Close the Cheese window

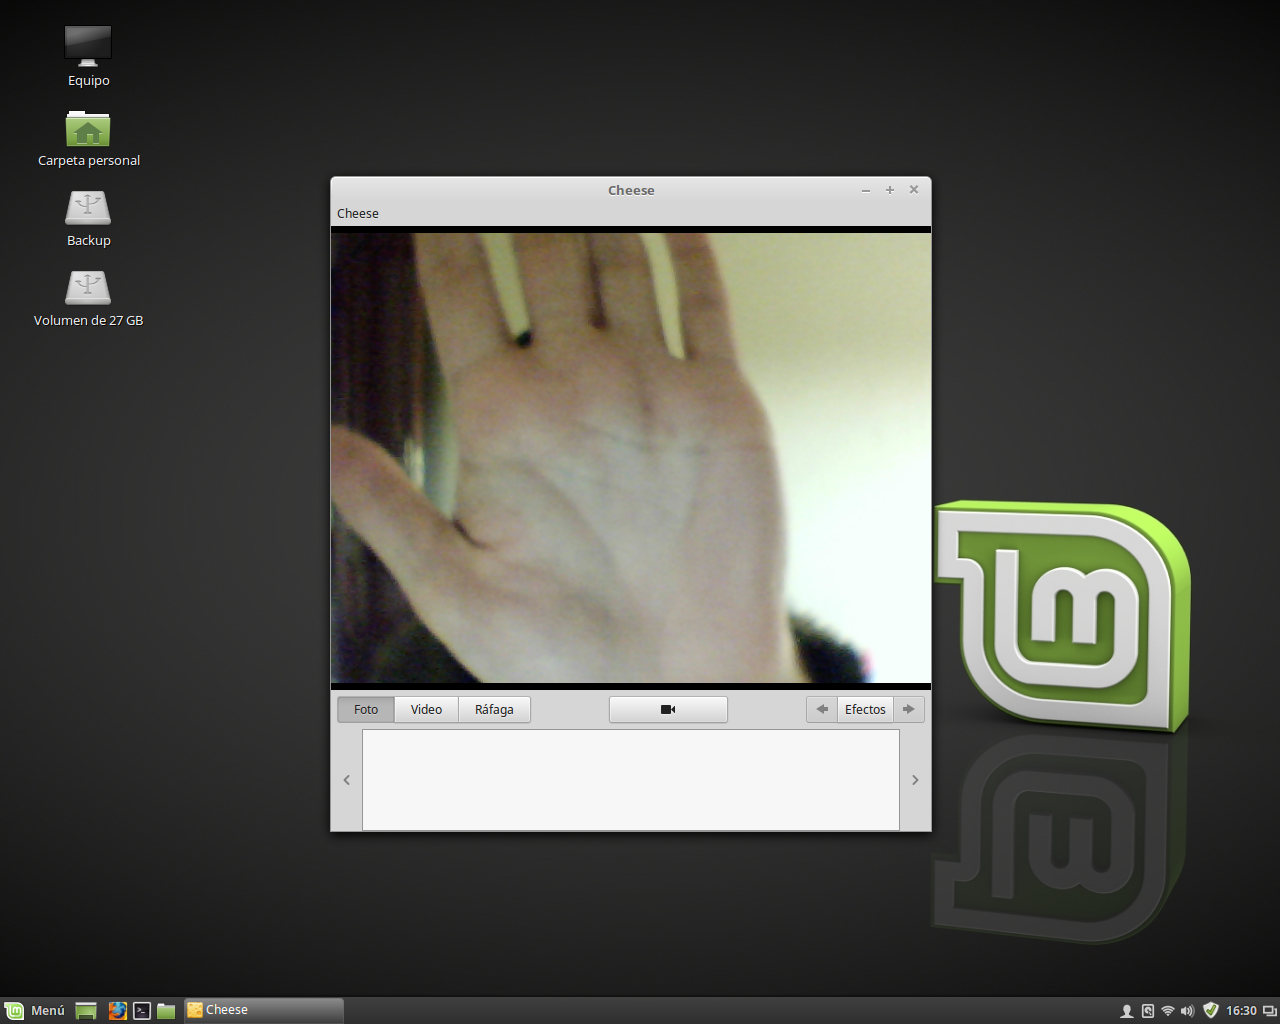(x=914, y=190)
